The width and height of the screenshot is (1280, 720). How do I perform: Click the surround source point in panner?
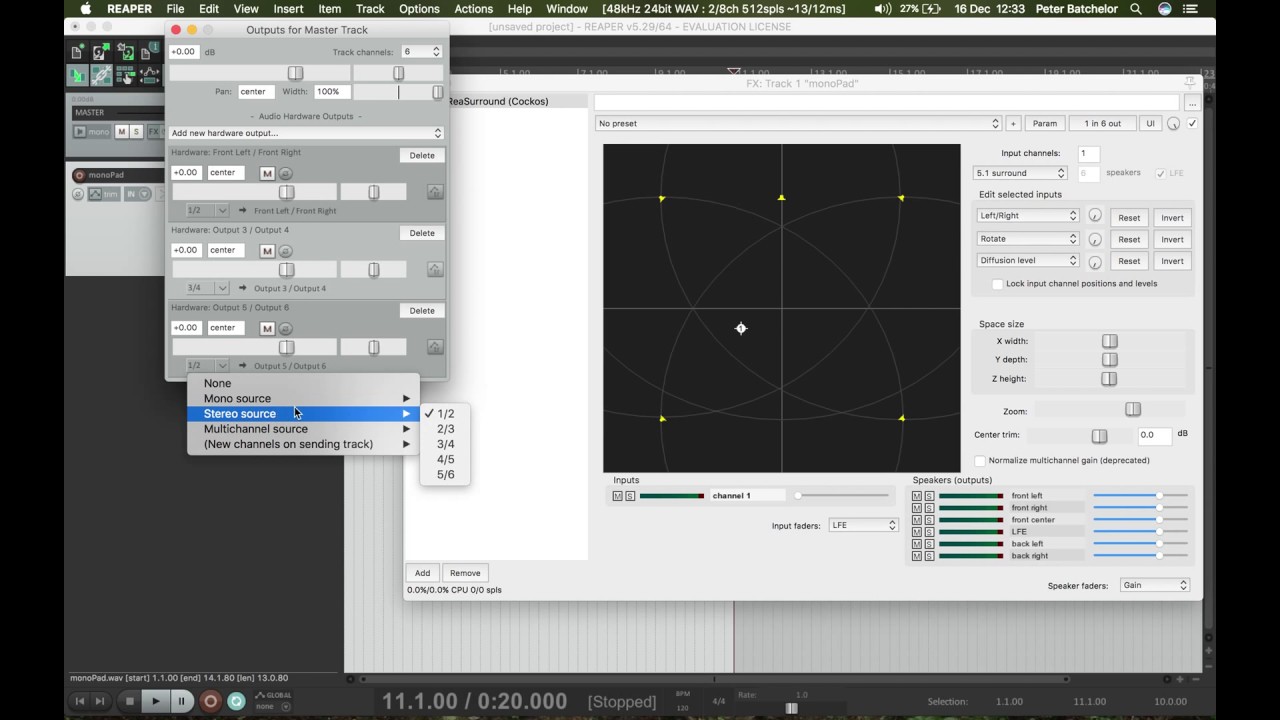[741, 328]
